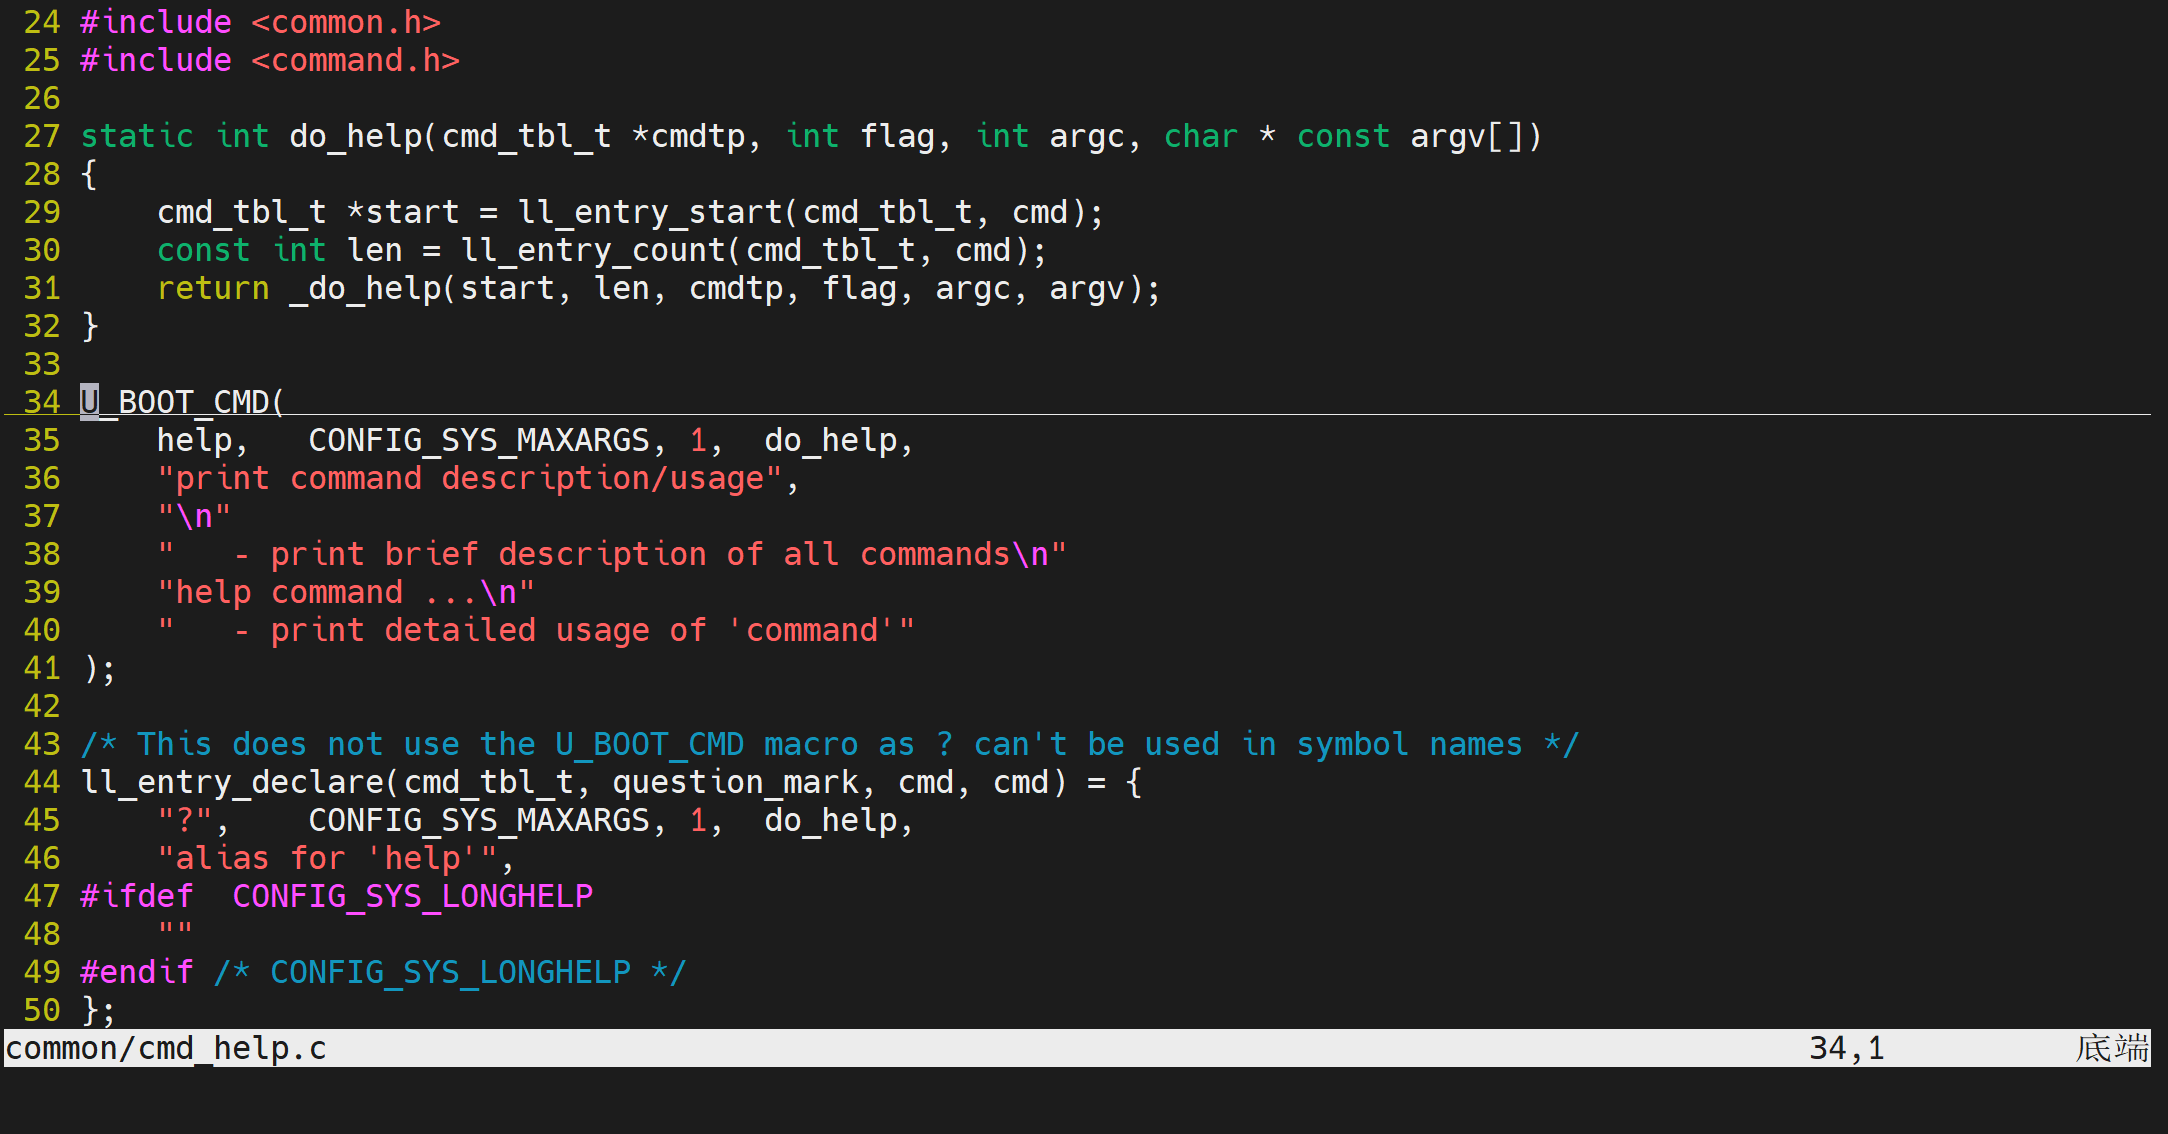Click ll_entry_count call on line 30
The height and width of the screenshot is (1134, 2168).
tap(593, 250)
